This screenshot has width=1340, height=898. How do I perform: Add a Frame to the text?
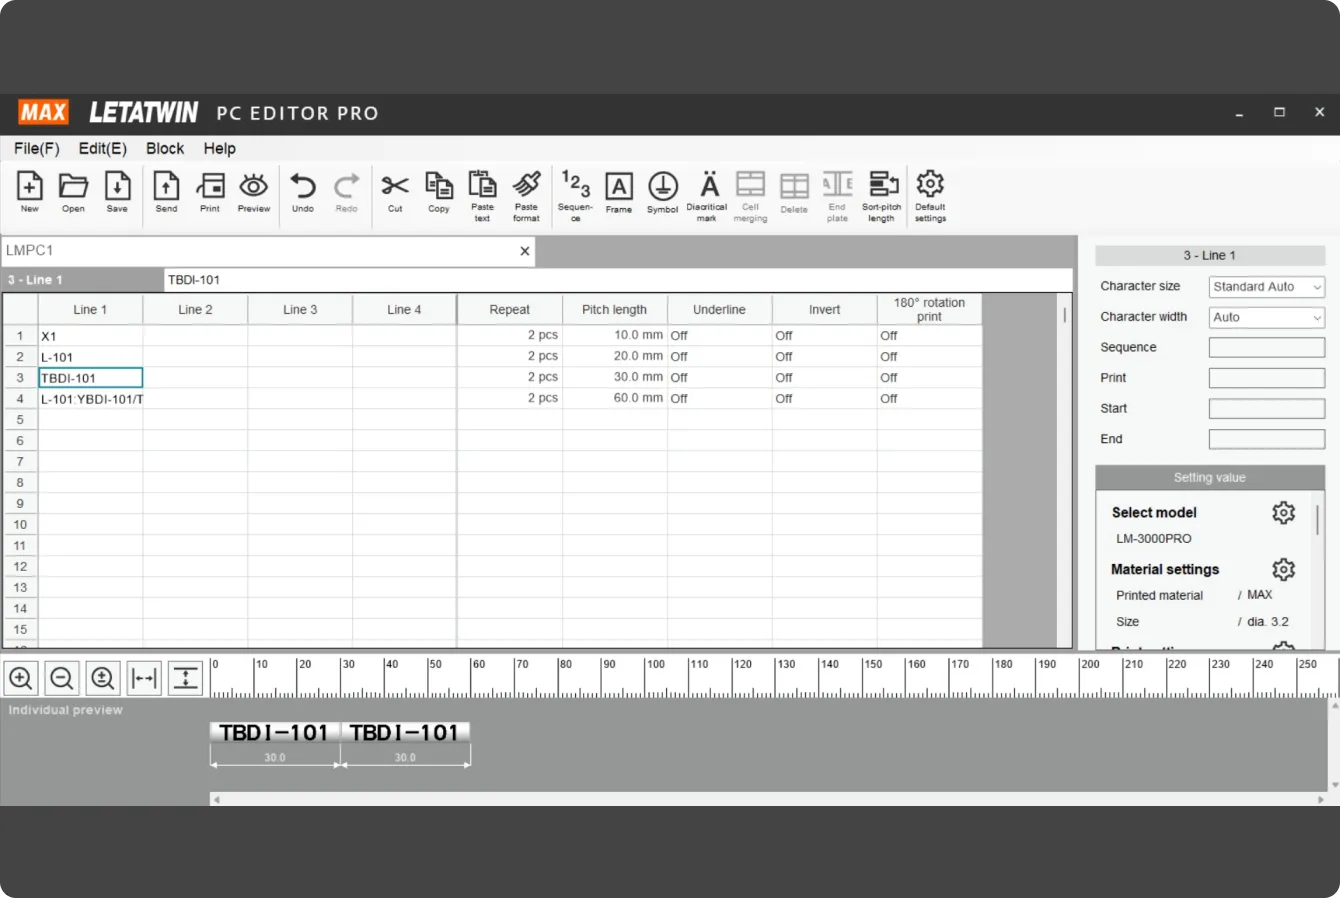(619, 191)
